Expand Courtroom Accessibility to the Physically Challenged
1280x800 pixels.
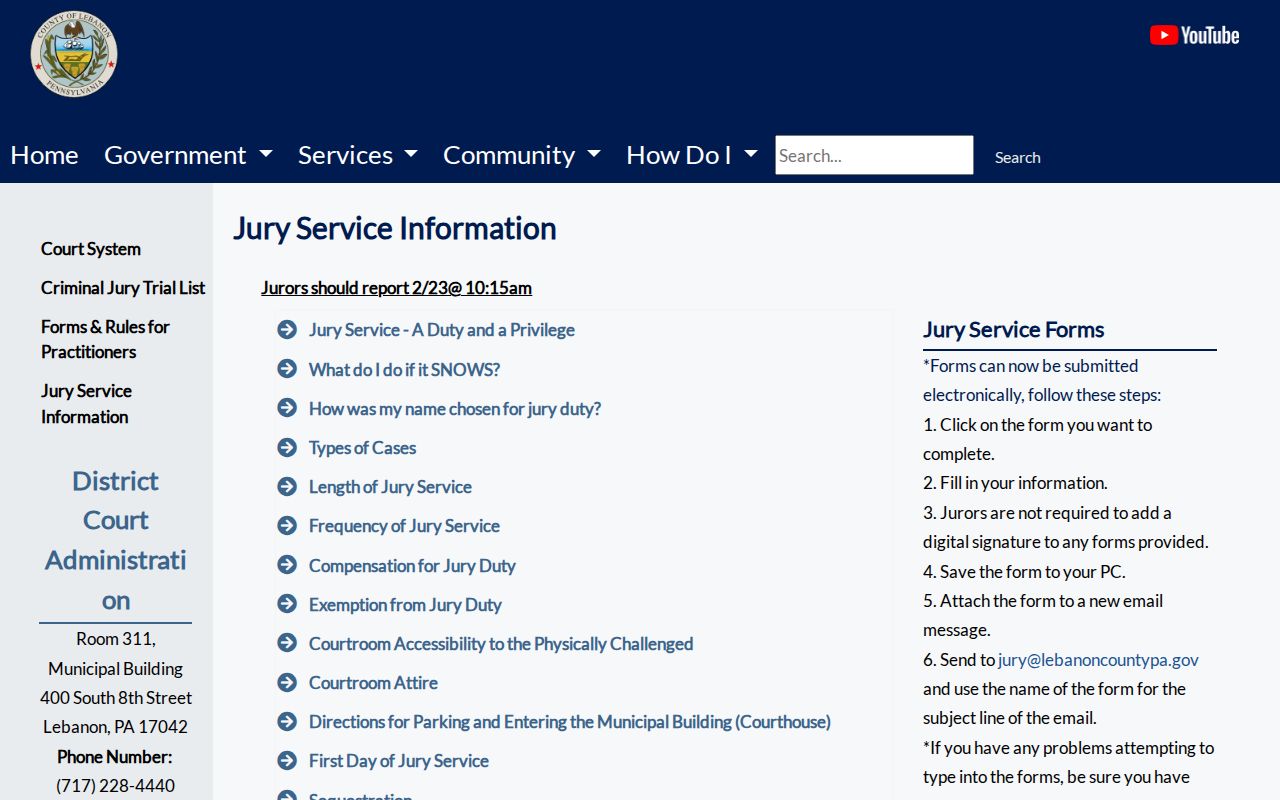tap(501, 643)
